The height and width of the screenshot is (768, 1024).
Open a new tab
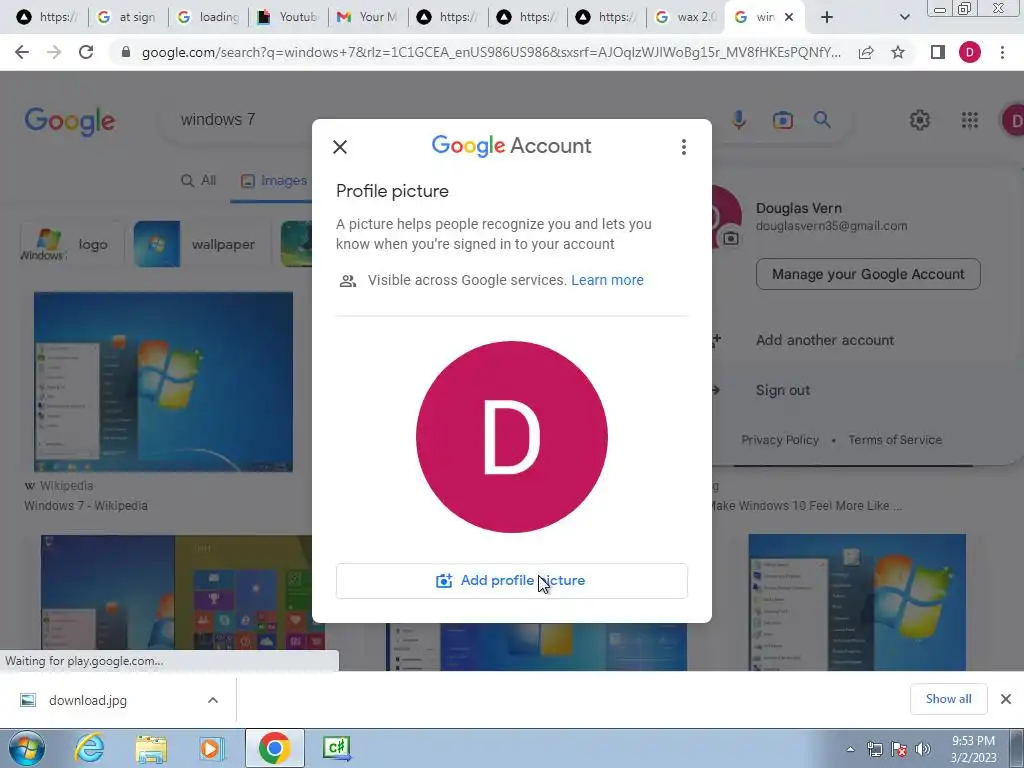point(827,17)
